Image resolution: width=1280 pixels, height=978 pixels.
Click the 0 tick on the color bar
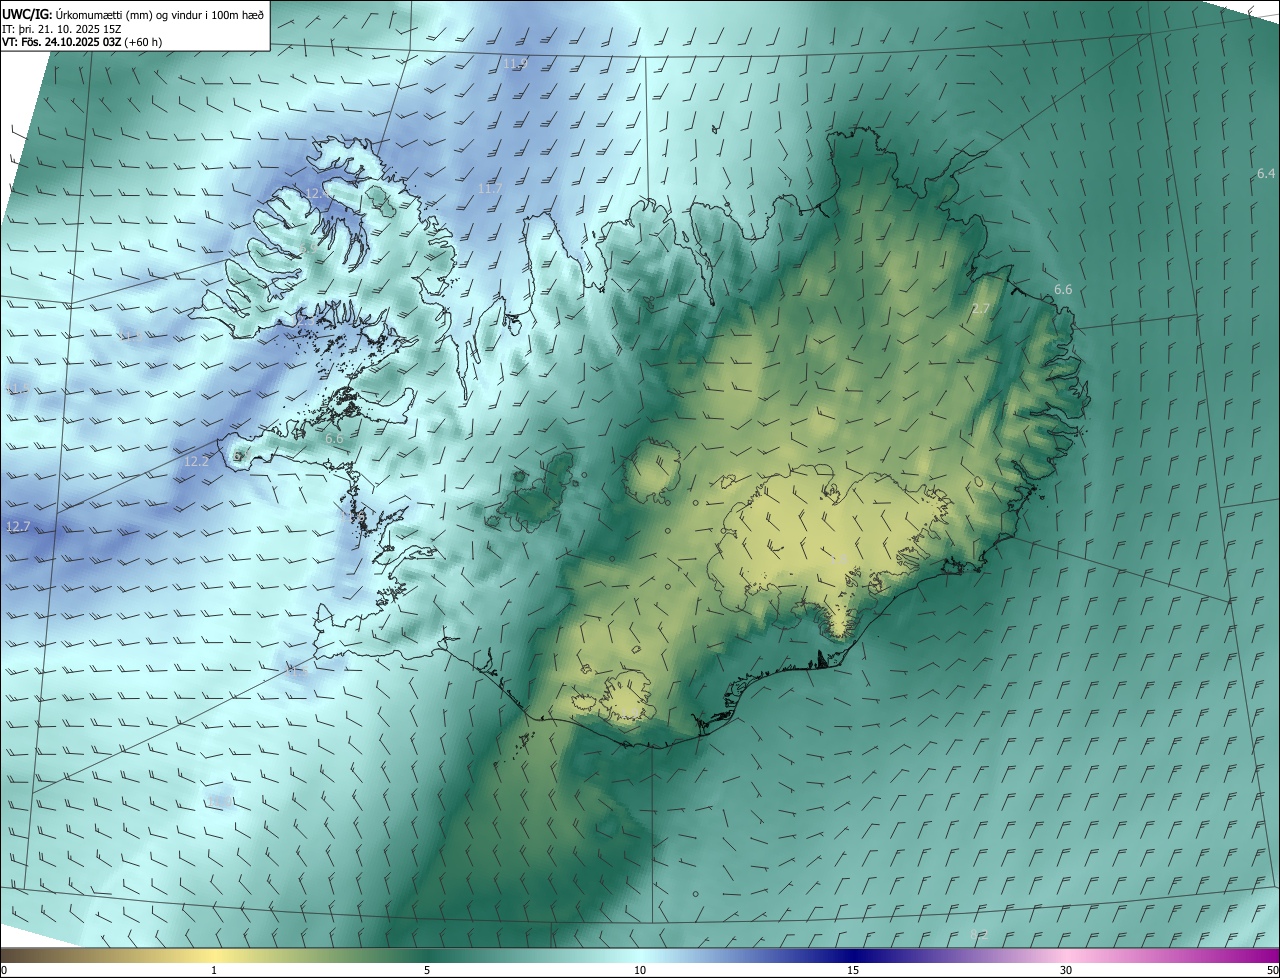[4, 970]
